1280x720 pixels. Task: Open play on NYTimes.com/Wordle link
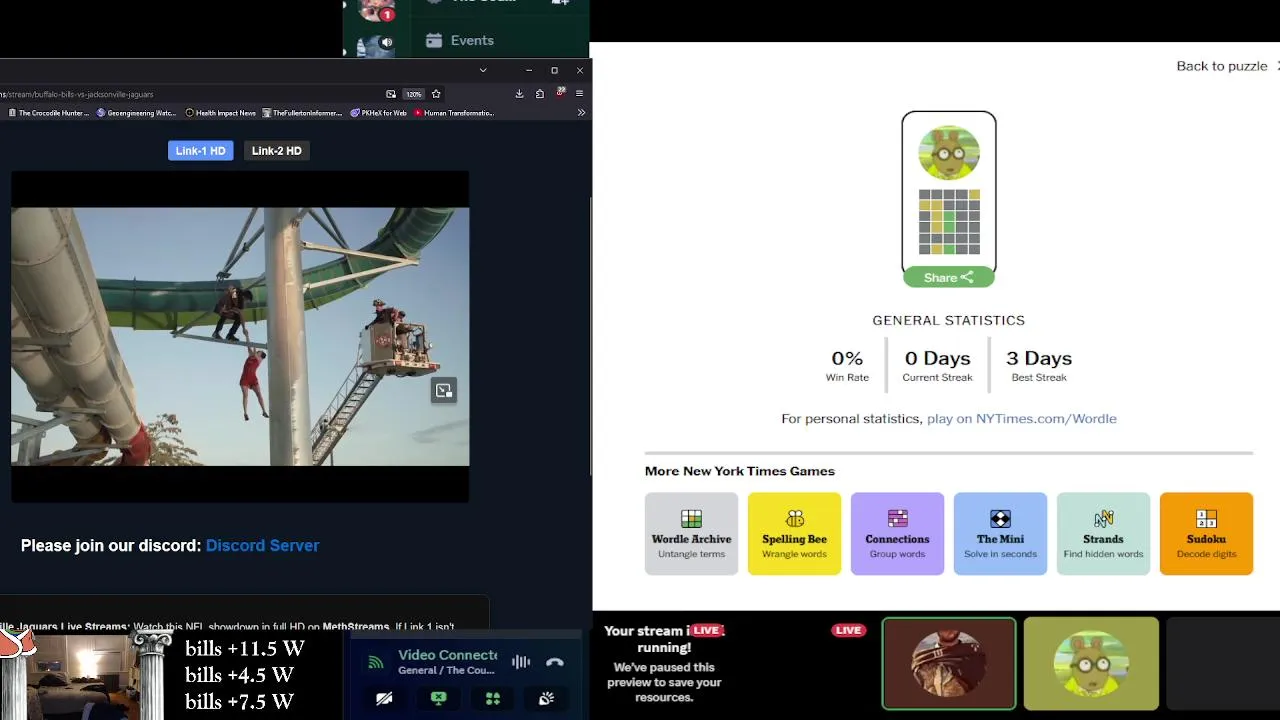tap(1022, 418)
